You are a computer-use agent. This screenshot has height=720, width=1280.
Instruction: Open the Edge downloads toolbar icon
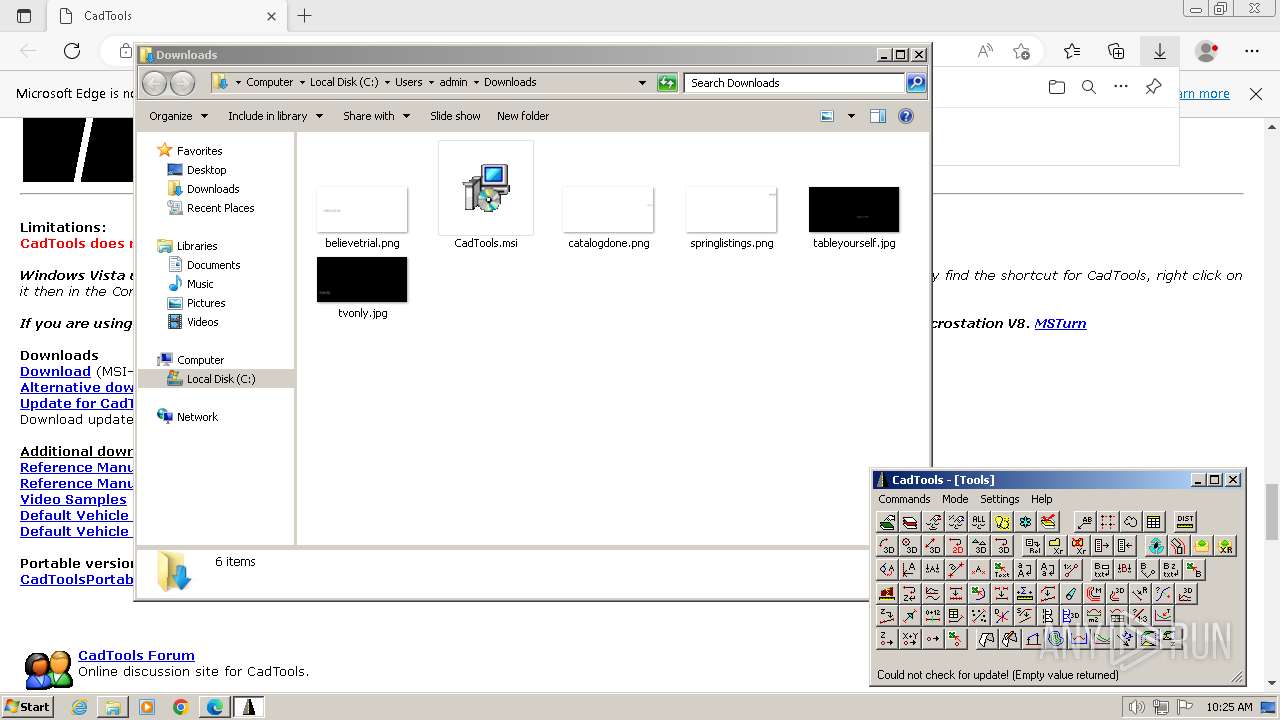pyautogui.click(x=1160, y=51)
